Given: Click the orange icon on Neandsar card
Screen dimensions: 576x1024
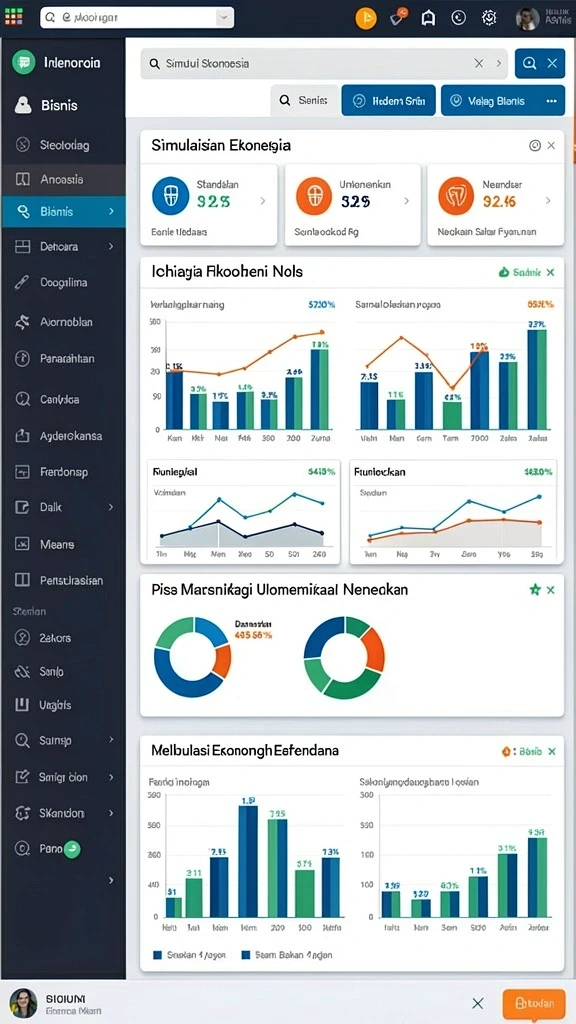Looking at the screenshot, I should point(456,196).
